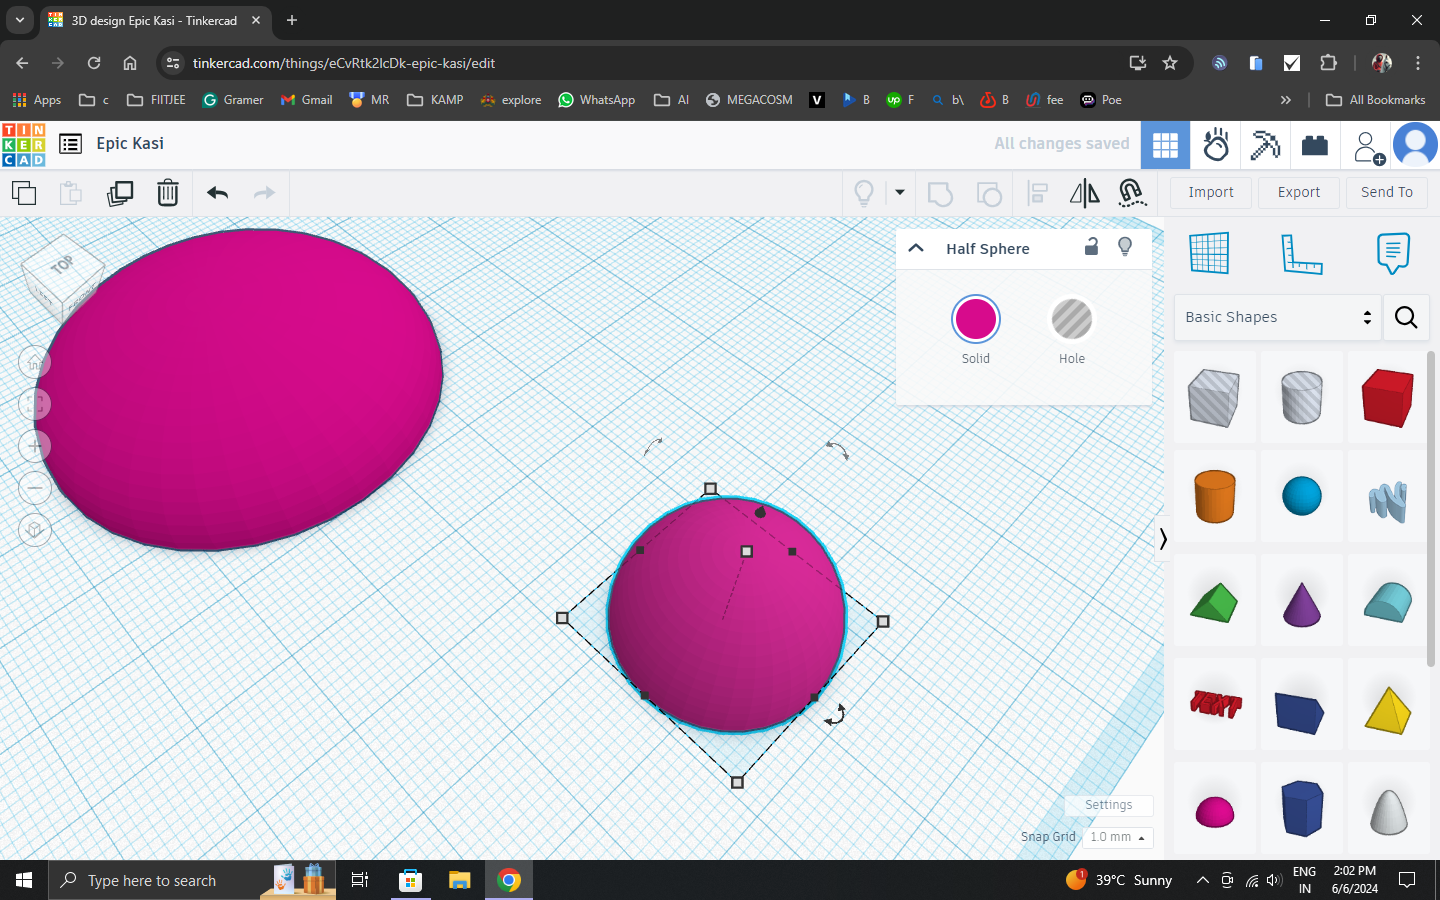The width and height of the screenshot is (1440, 900).
Task: Click the Zoom out button
Action: 35,488
